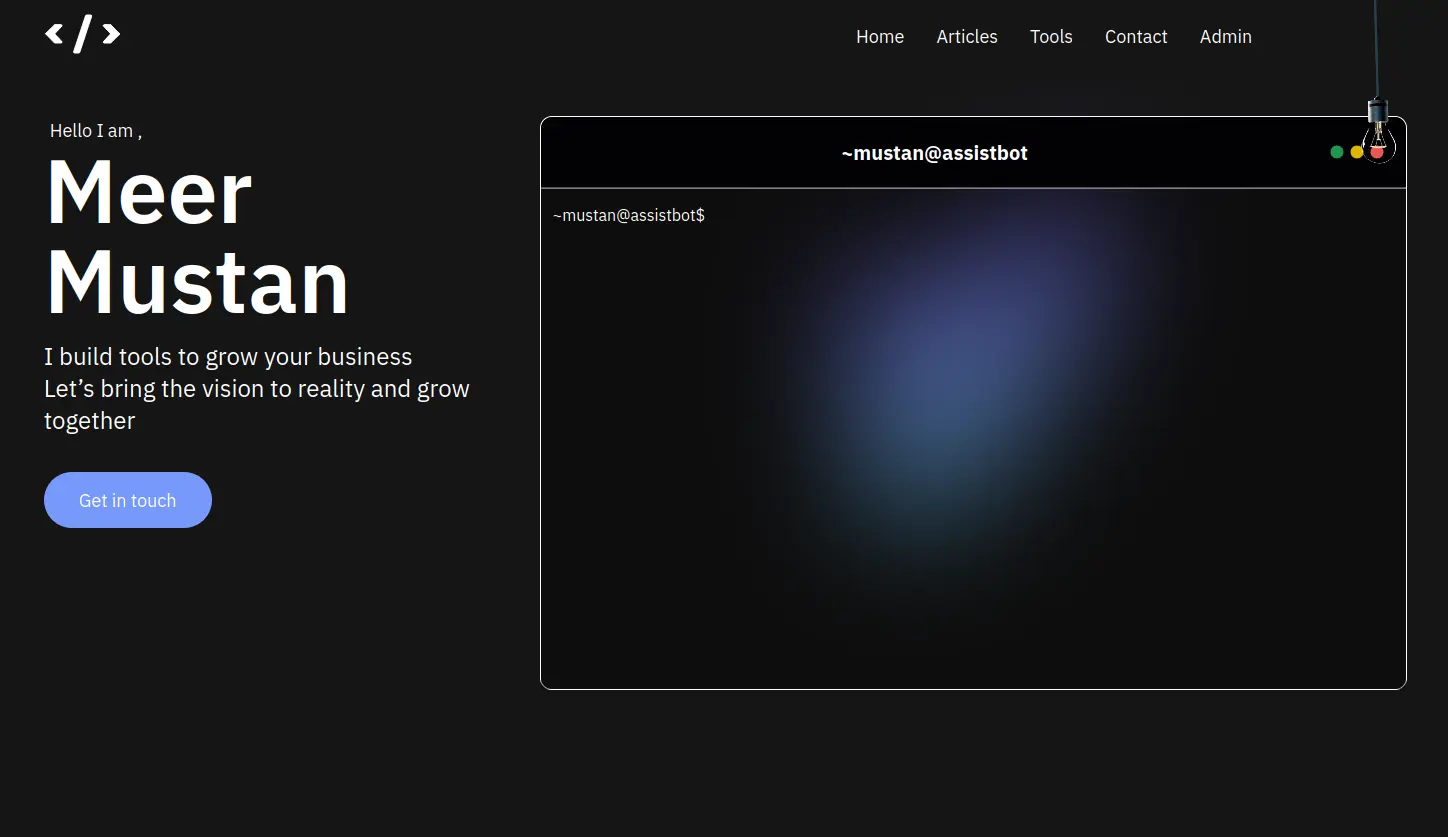The image size is (1448, 837).
Task: Click the ~mustan@assistbot terminal title
Action: (934, 153)
